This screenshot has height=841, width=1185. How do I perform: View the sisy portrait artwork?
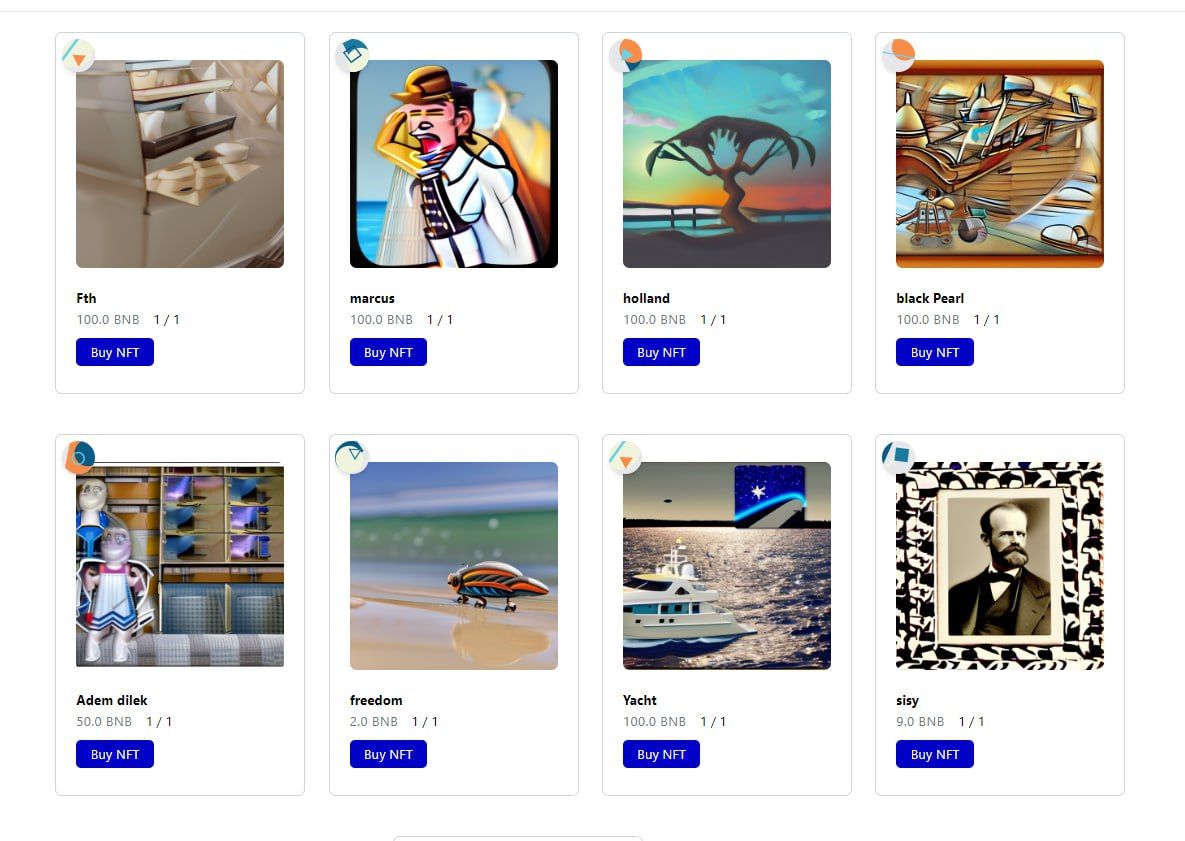coord(1000,566)
